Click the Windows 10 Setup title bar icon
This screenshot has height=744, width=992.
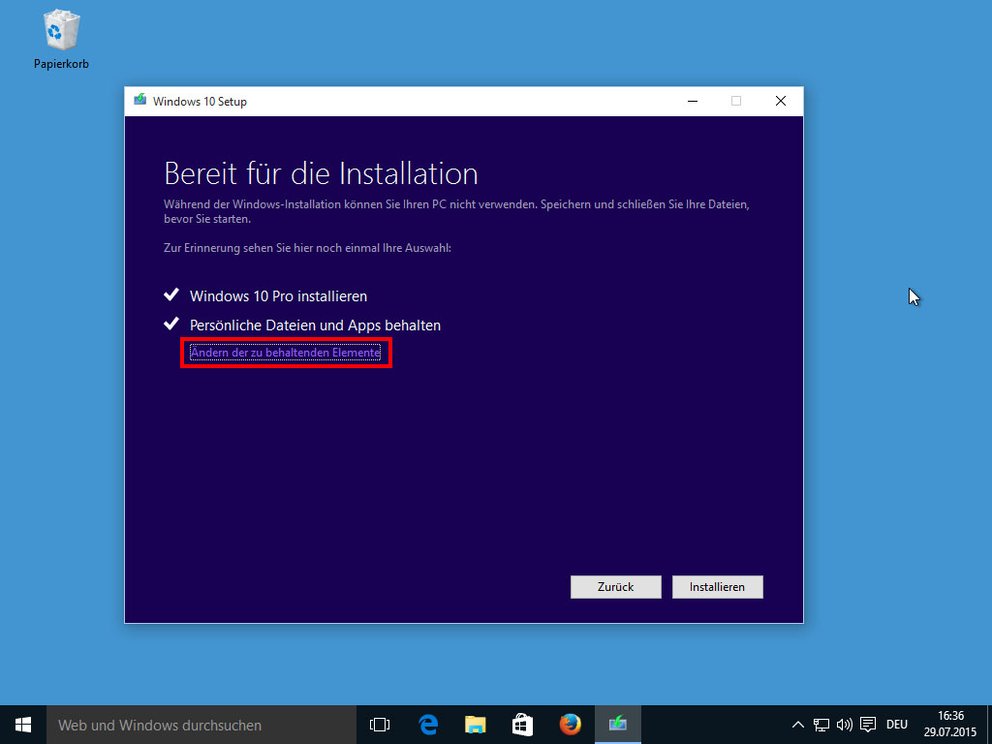(139, 100)
